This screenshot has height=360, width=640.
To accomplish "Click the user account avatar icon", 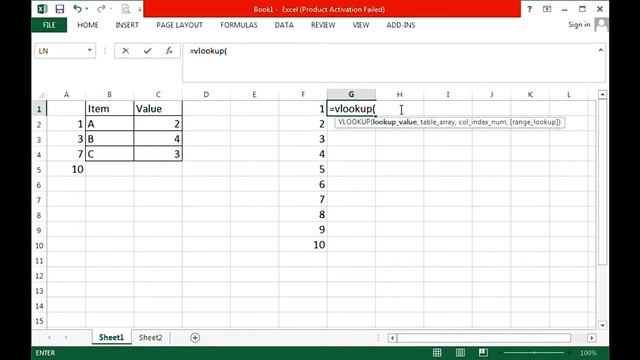I will 601,25.
